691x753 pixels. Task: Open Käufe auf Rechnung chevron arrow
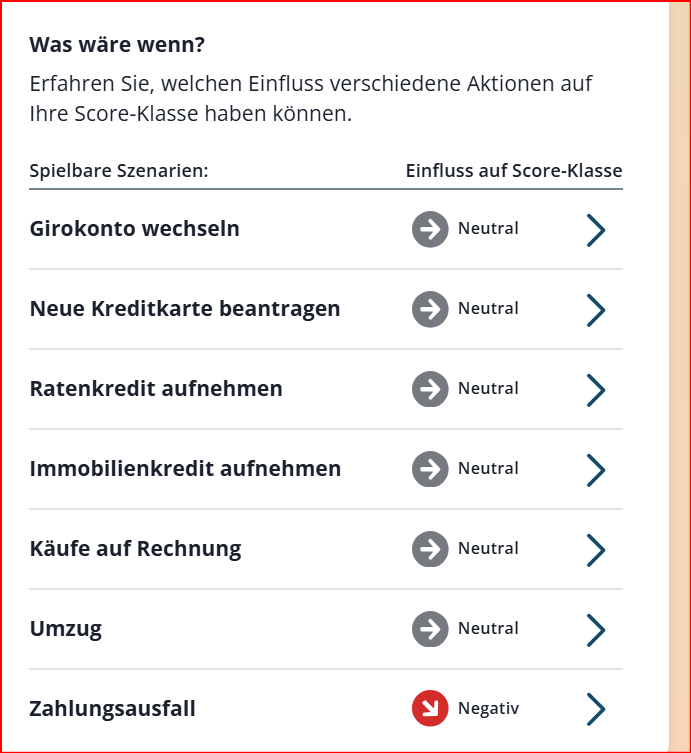pyautogui.click(x=596, y=549)
